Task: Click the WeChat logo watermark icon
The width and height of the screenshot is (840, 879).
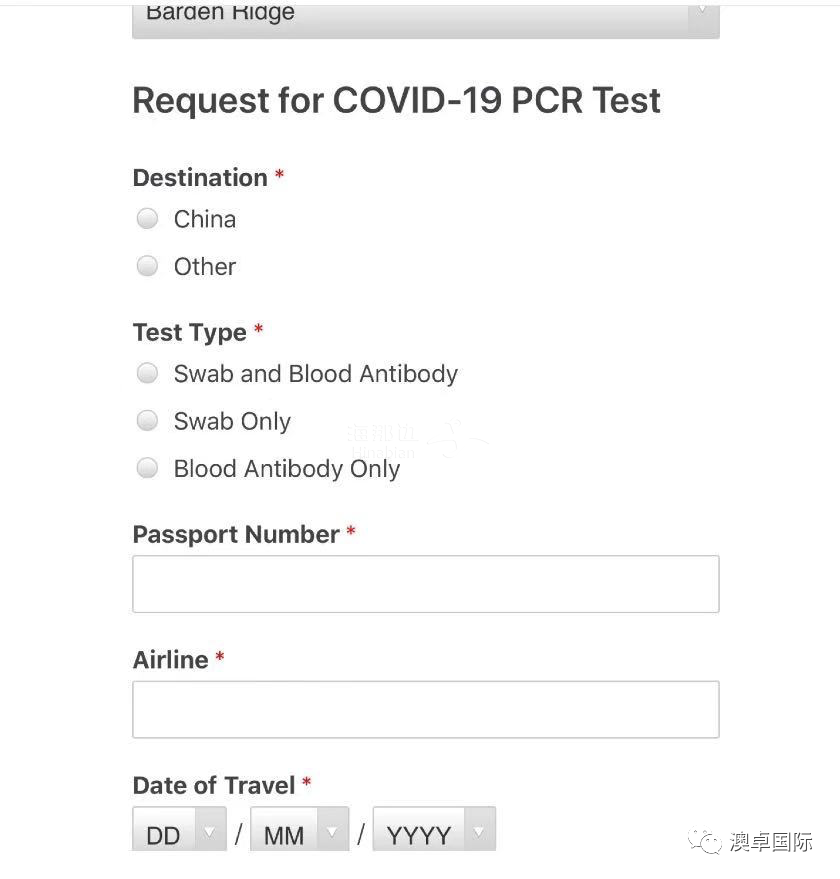Action: (705, 841)
